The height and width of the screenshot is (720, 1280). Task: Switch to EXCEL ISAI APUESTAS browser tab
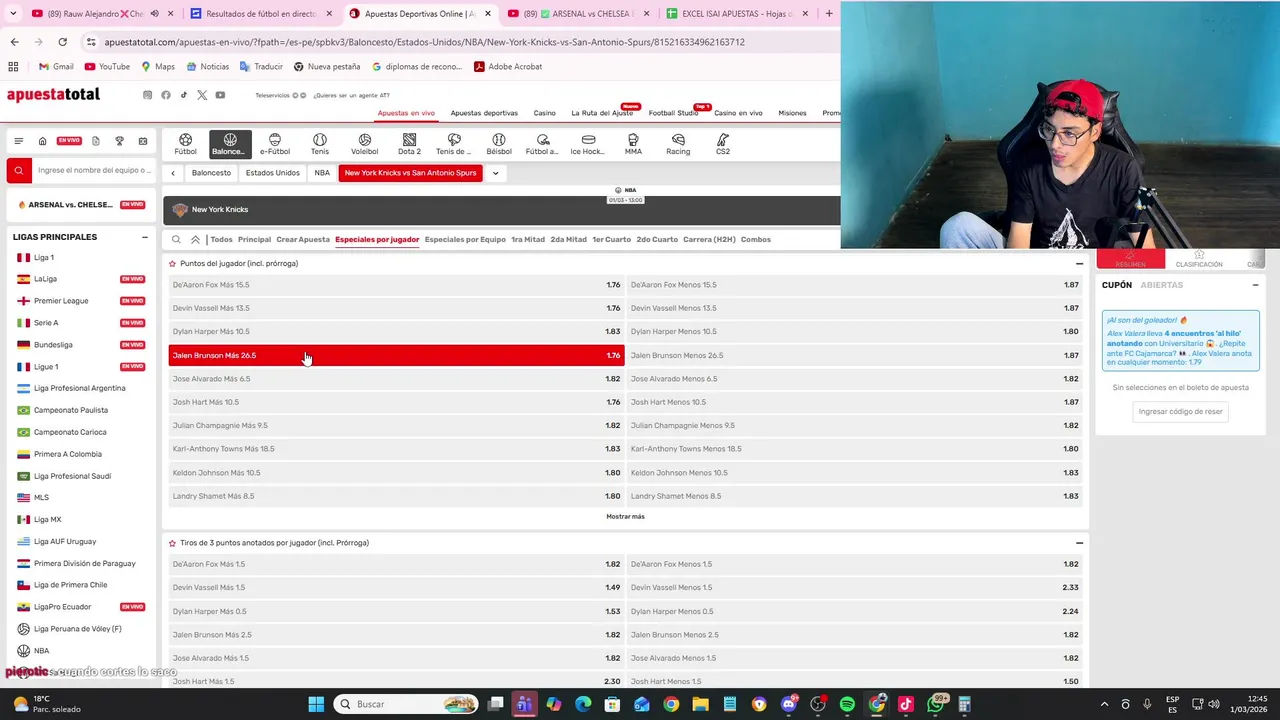[x=735, y=14]
